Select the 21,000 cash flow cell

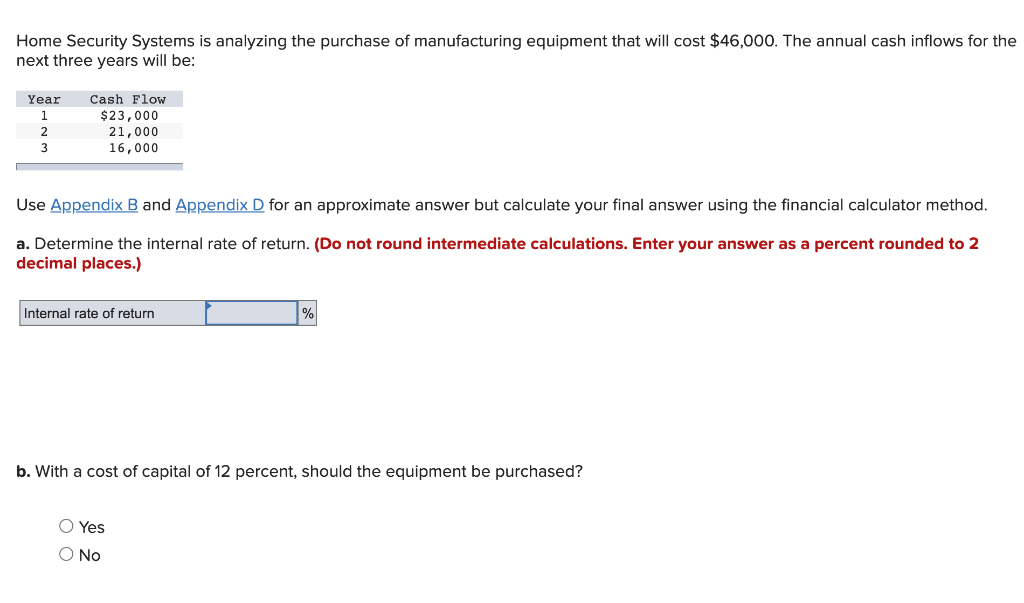click(133, 132)
